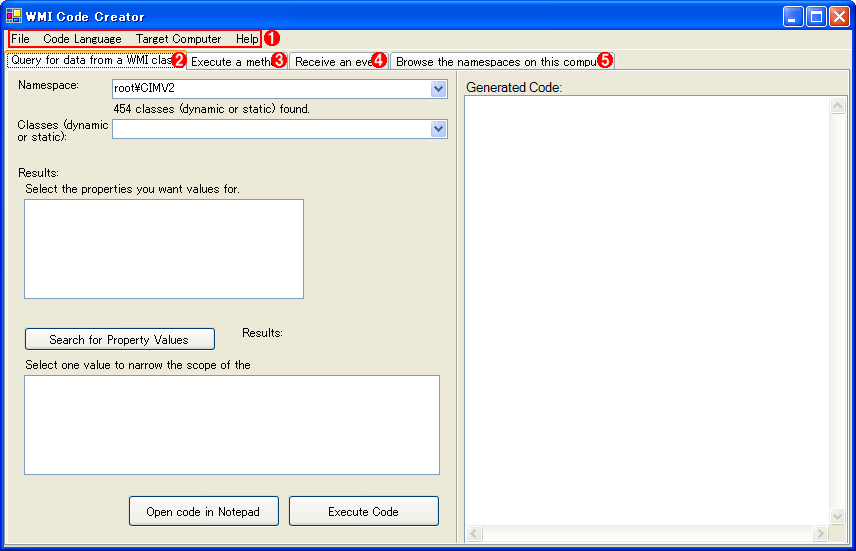Viewport: 856px width, 551px height.
Task: Maximize the WMI Code Creator window
Action: click(816, 17)
